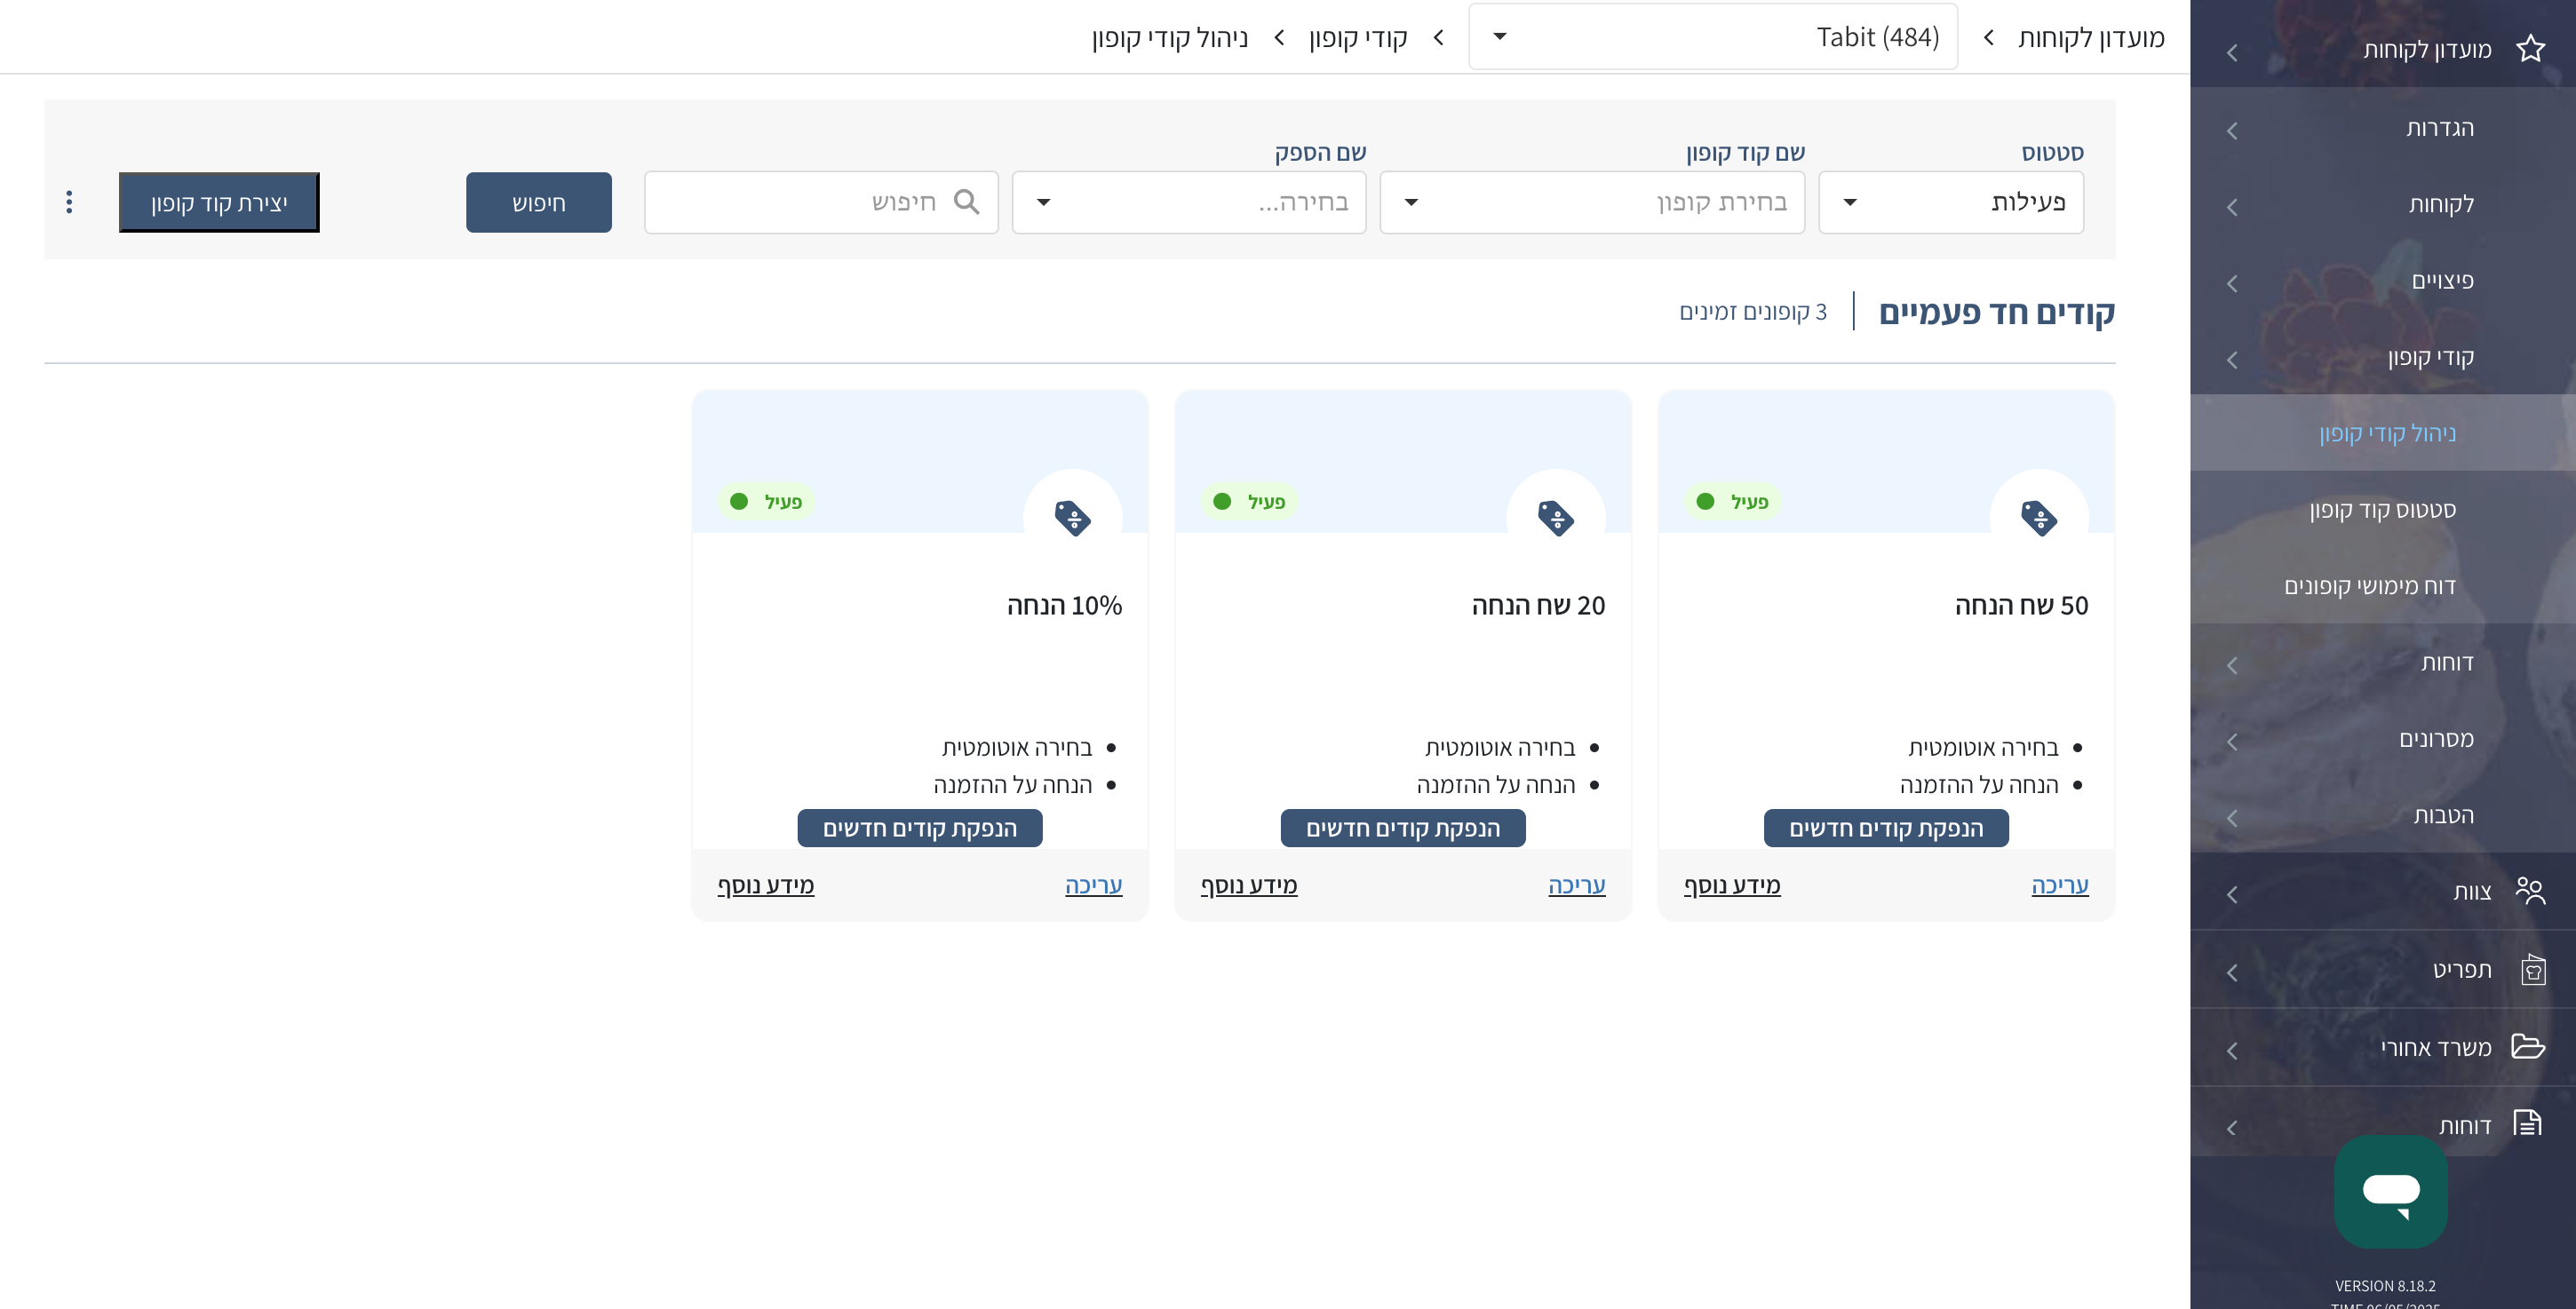
Task: Click הנפקת קודים חדשים on the 10% הנחה card
Action: pos(919,828)
